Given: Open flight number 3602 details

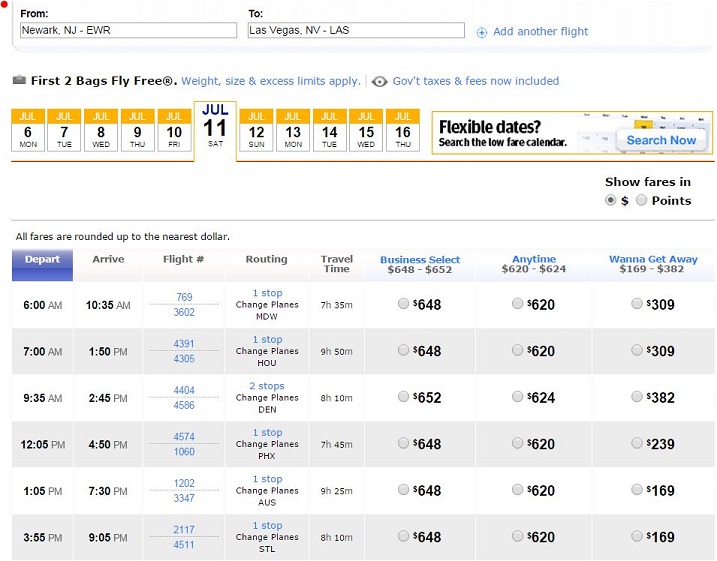Looking at the screenshot, I should point(184,312).
